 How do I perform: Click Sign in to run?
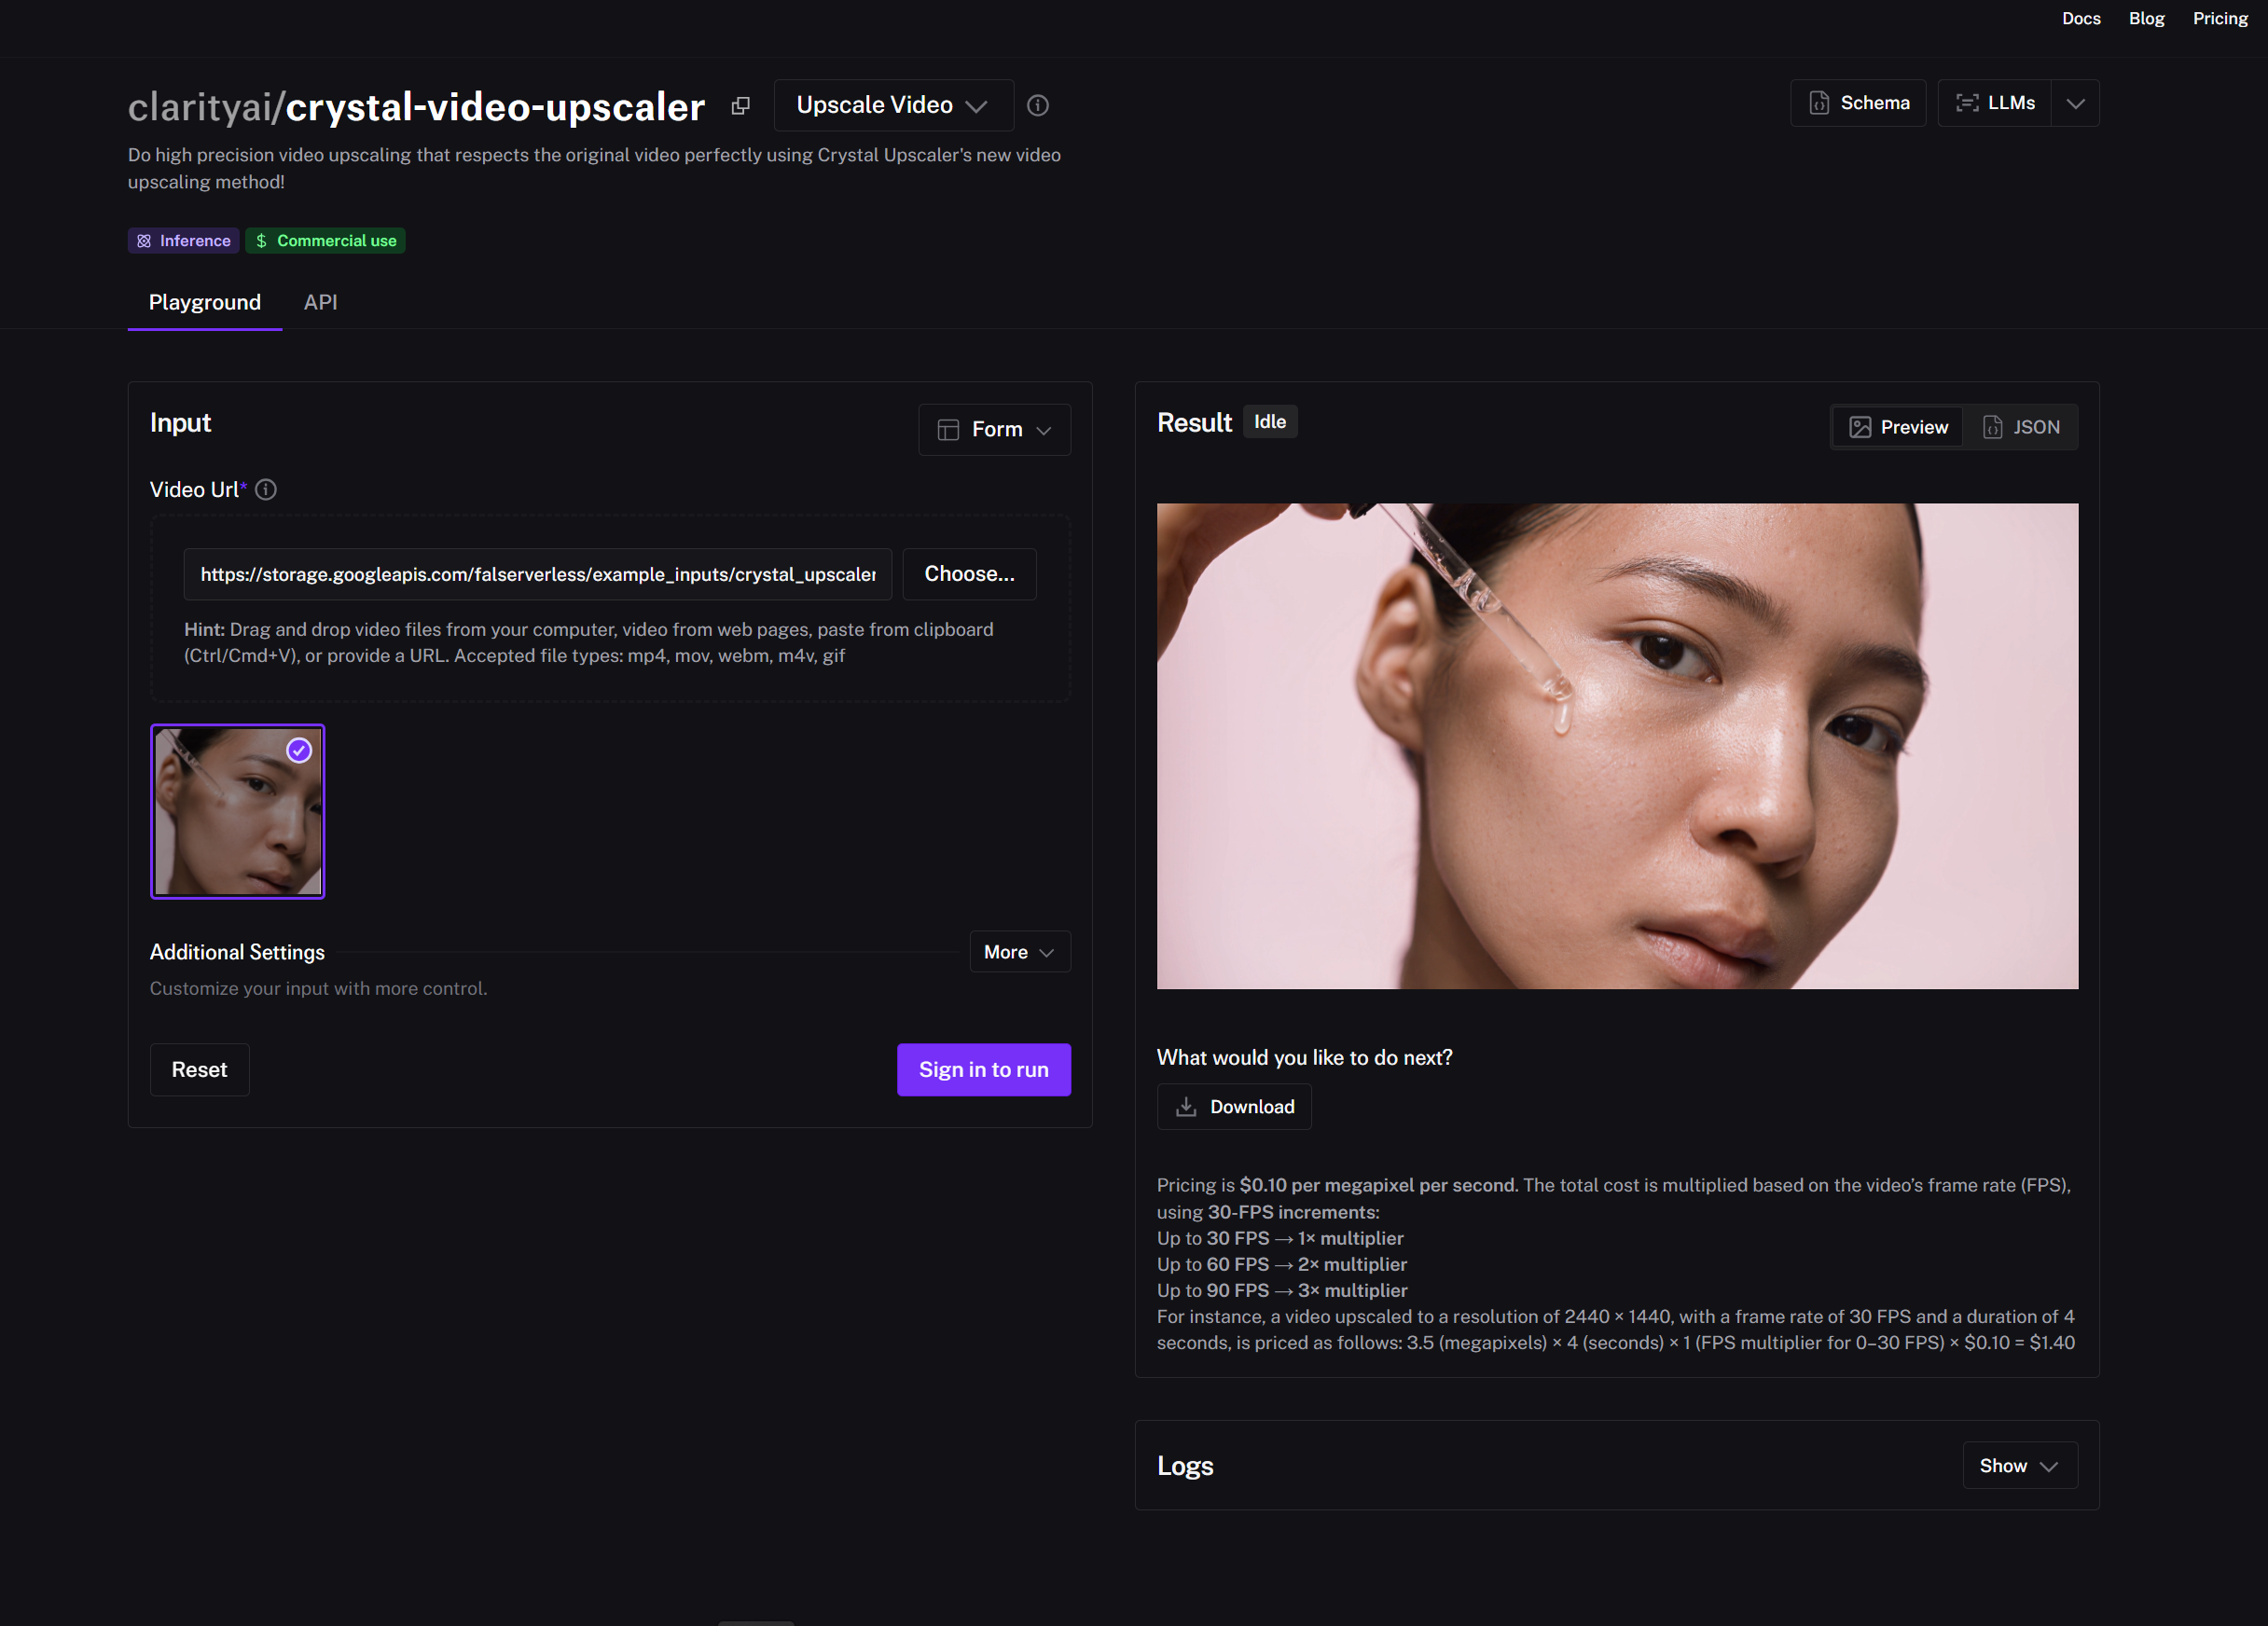click(x=983, y=1069)
